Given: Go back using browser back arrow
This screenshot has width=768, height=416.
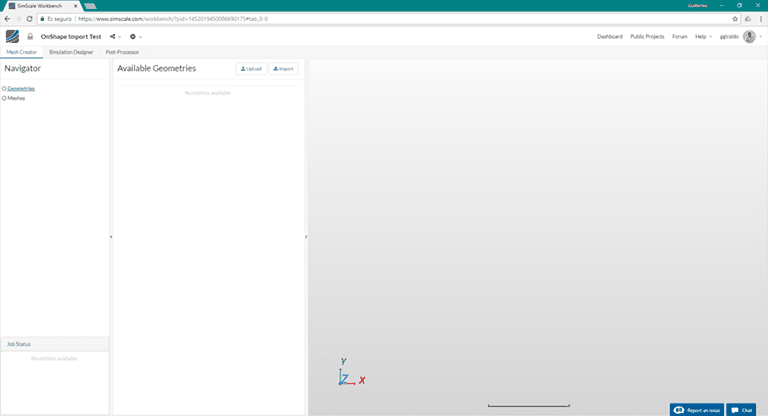Looking at the screenshot, I should (8, 18).
